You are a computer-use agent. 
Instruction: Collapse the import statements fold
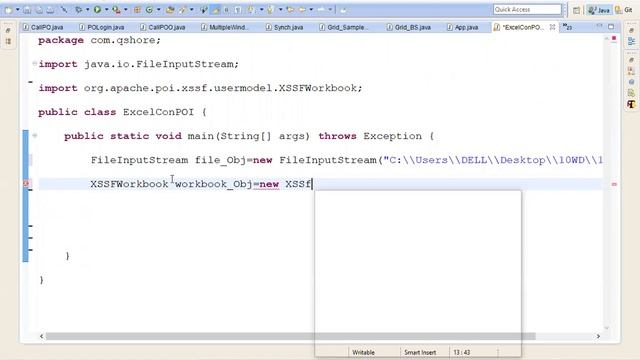(x=35, y=63)
